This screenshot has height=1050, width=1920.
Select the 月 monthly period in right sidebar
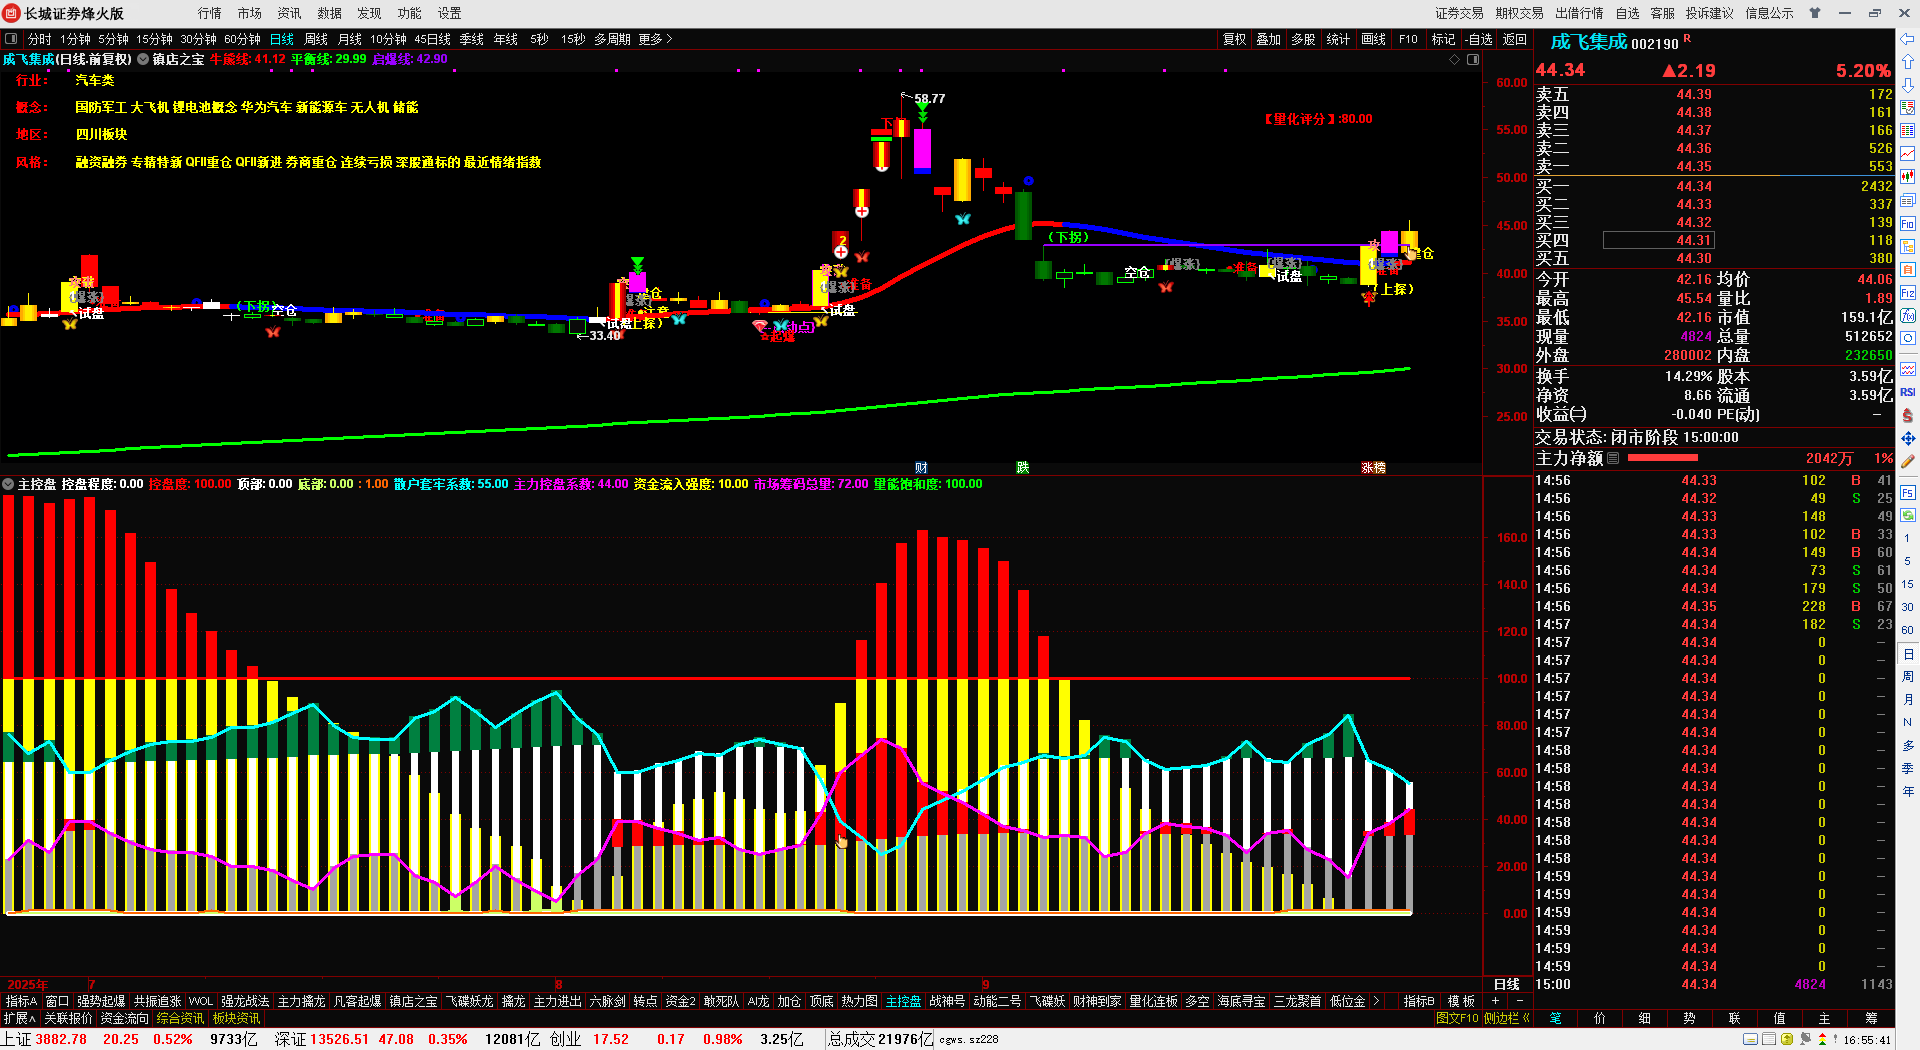1908,700
